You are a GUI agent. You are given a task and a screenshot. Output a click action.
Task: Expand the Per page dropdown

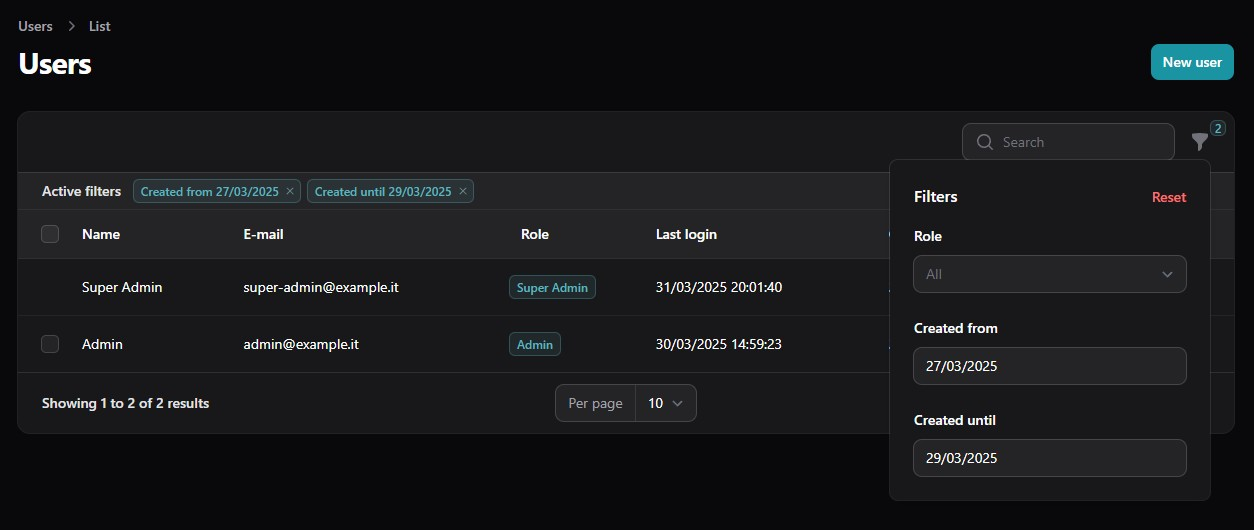pos(665,403)
